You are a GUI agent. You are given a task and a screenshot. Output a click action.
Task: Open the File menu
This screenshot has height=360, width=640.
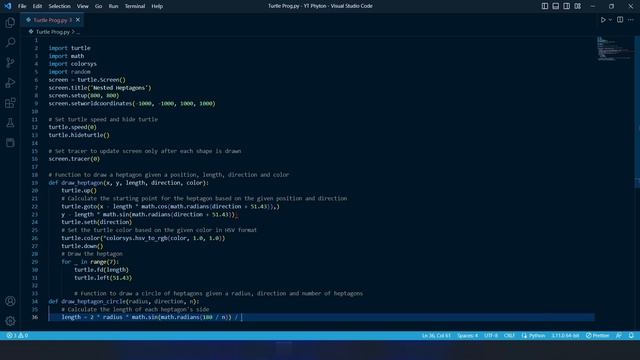pos(22,6)
